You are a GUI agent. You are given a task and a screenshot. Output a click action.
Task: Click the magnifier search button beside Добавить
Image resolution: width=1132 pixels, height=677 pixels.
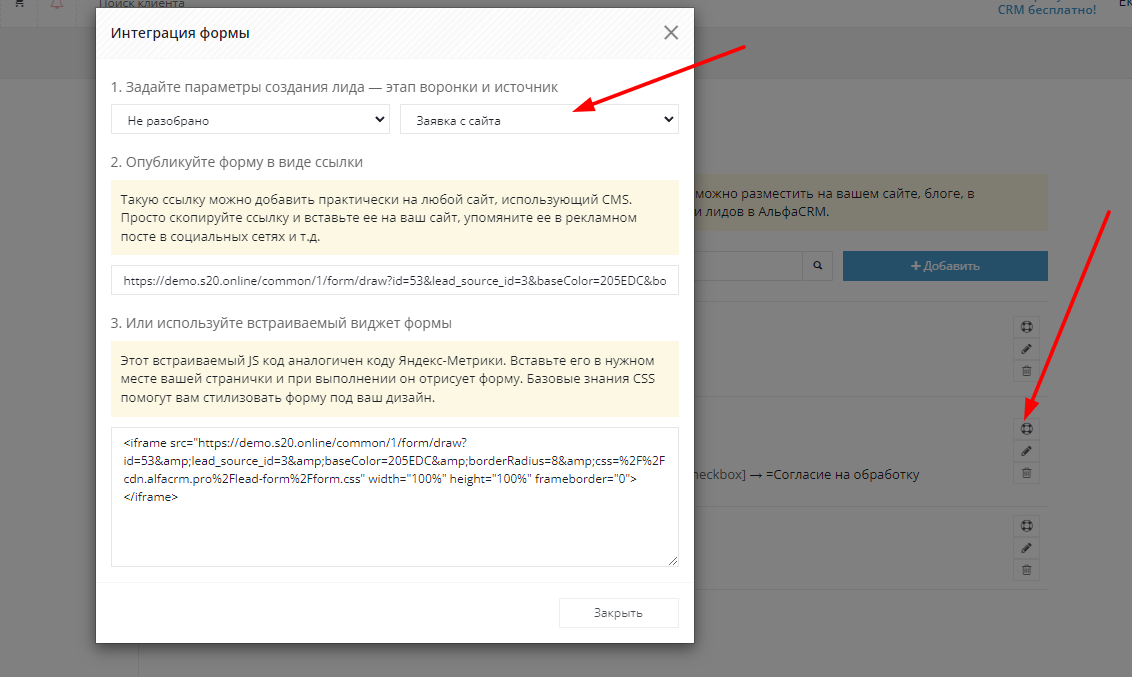817,266
